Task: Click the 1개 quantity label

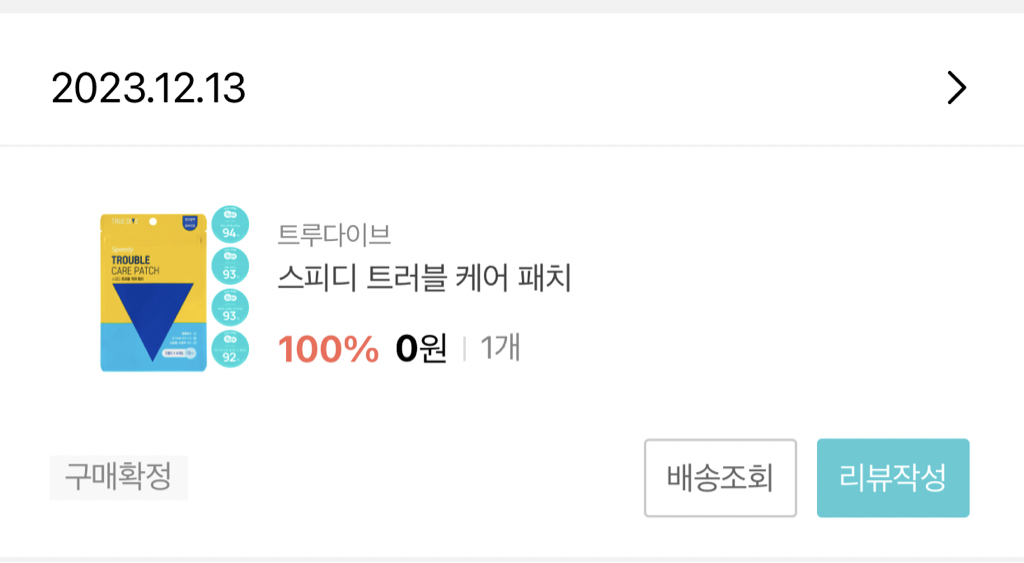Action: [500, 348]
